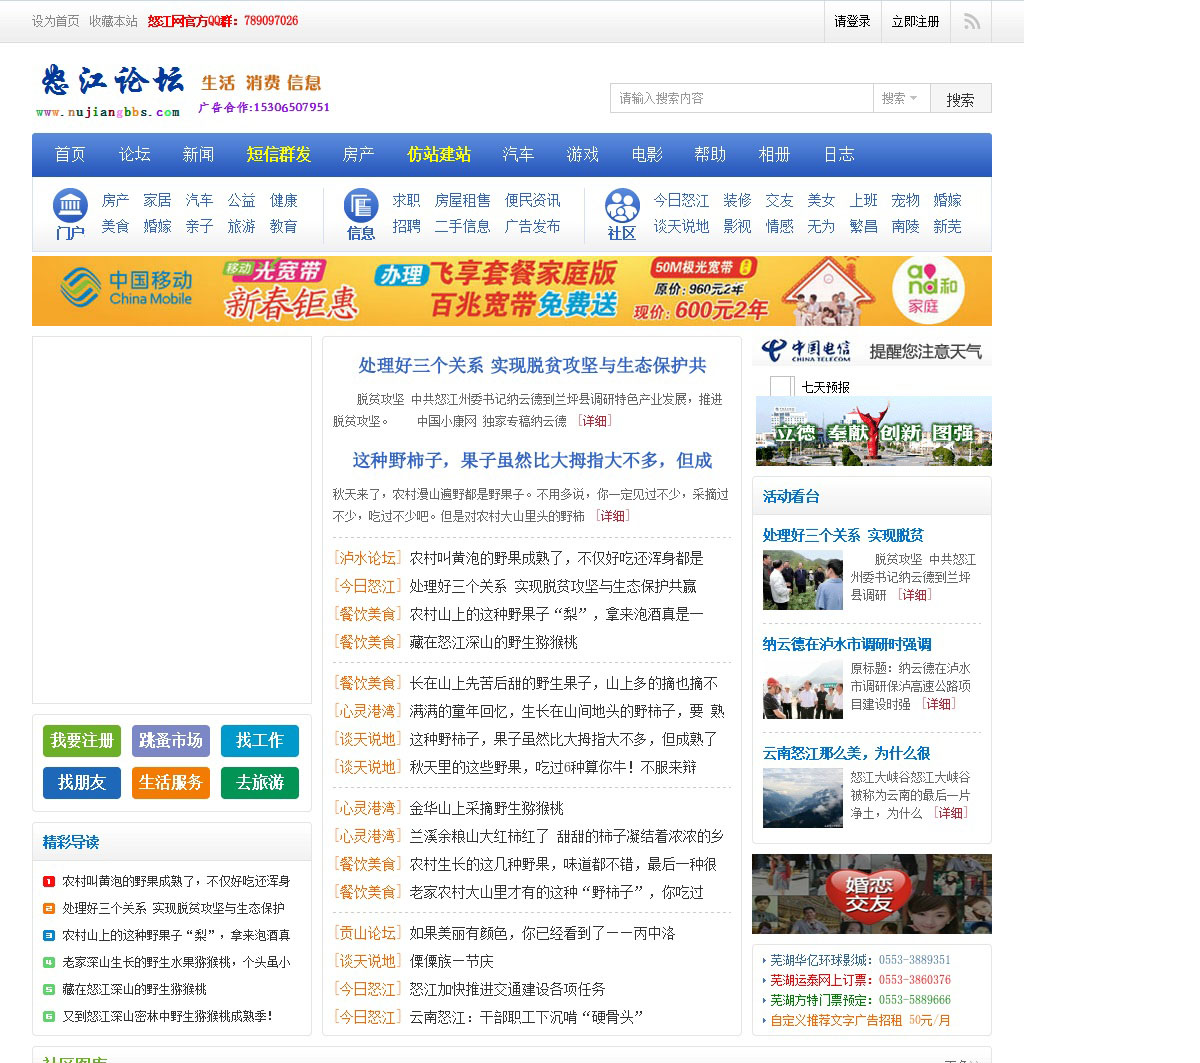The image size is (1200, 1063).
Task: Click the number 1 ranked article badge
Action: (49, 881)
